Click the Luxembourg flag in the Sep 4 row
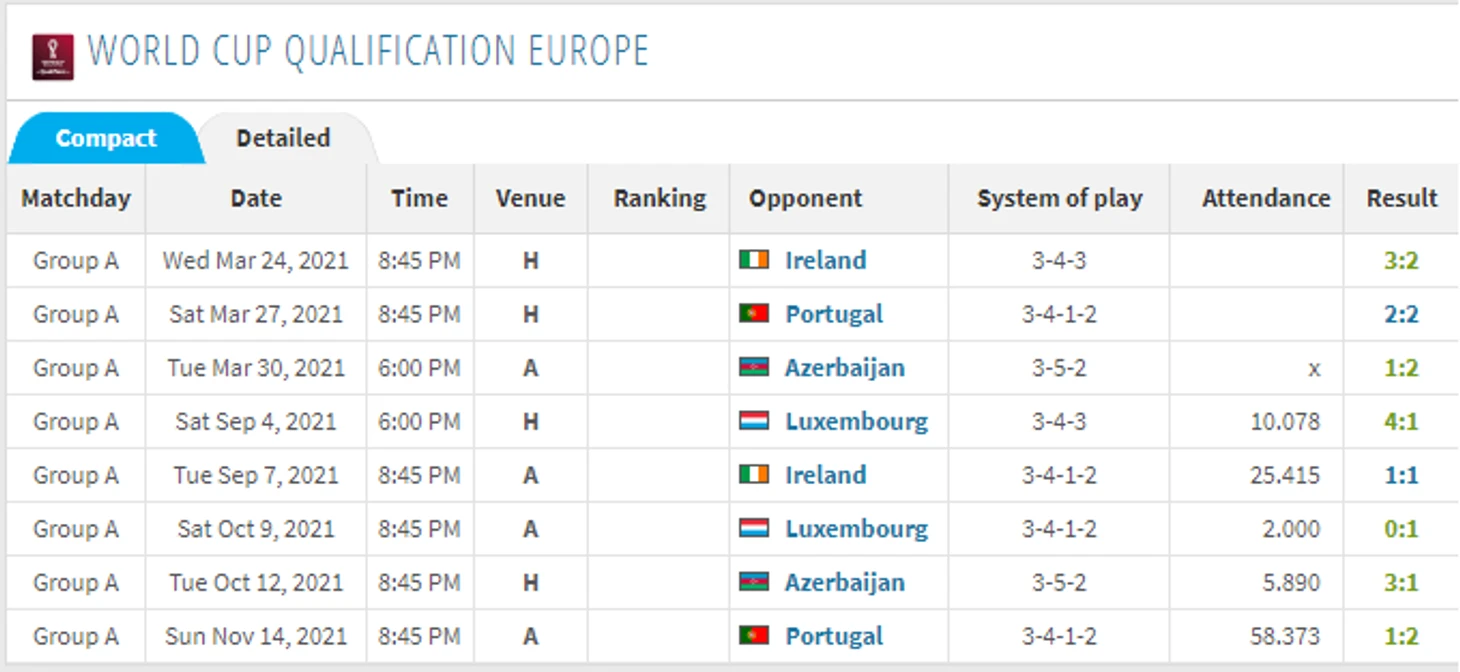 (754, 421)
